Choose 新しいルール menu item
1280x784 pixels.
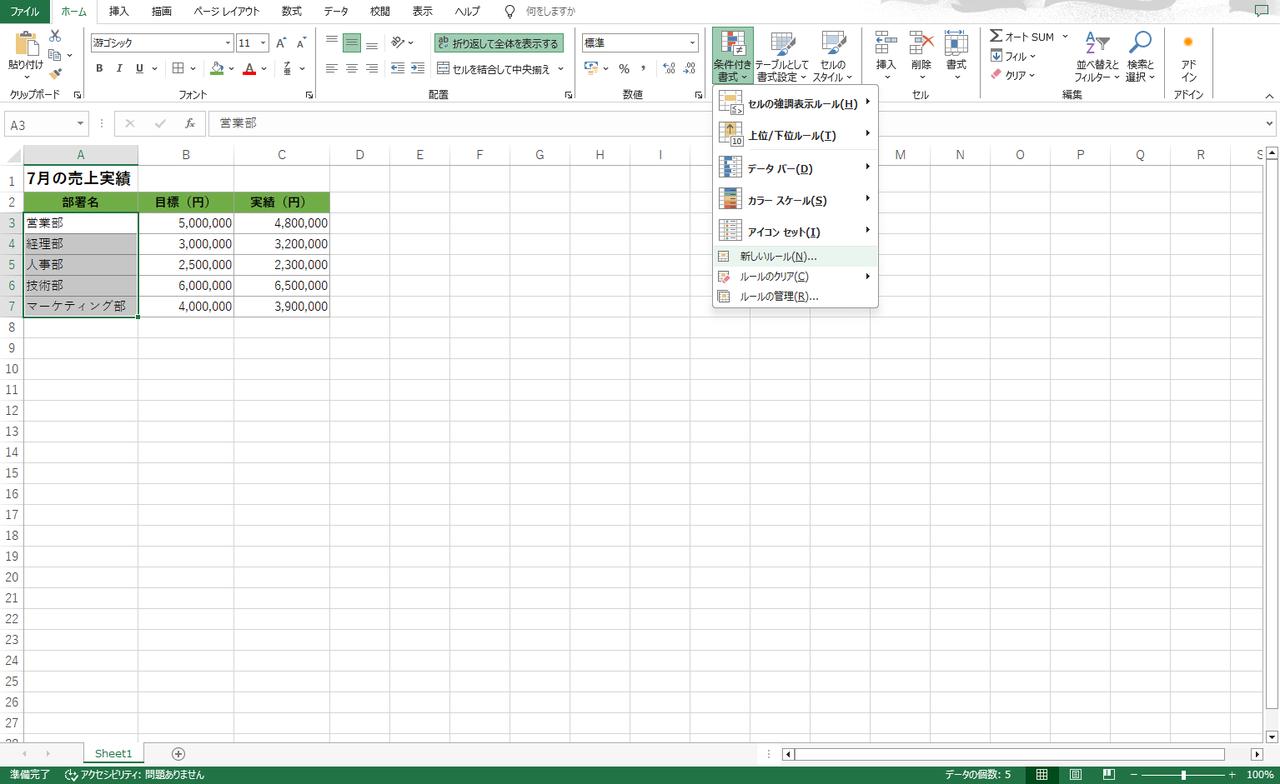(795, 256)
